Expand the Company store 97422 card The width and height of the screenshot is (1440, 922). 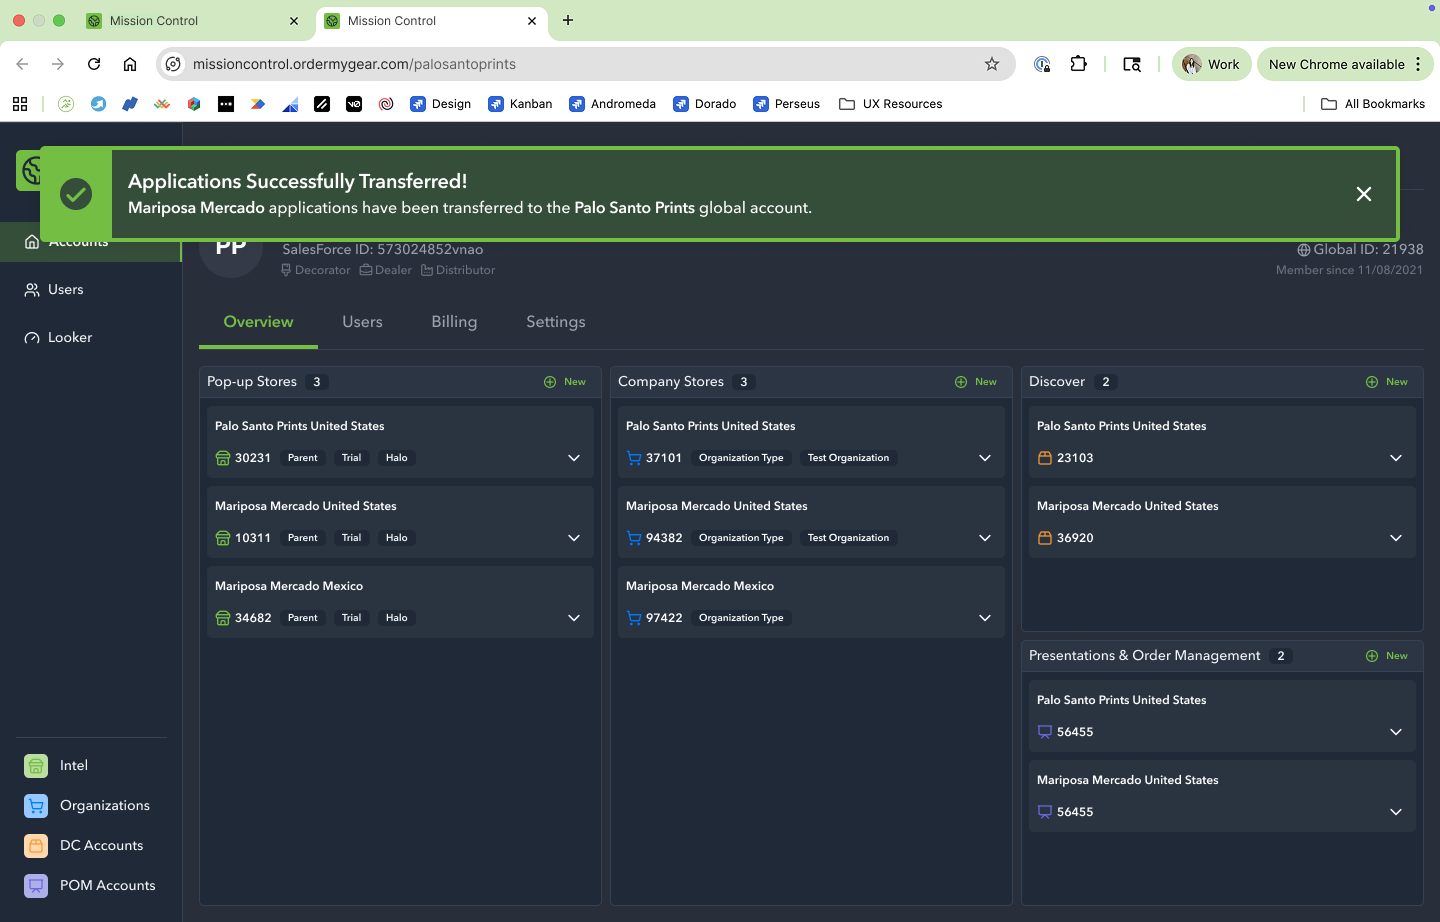[x=985, y=618]
